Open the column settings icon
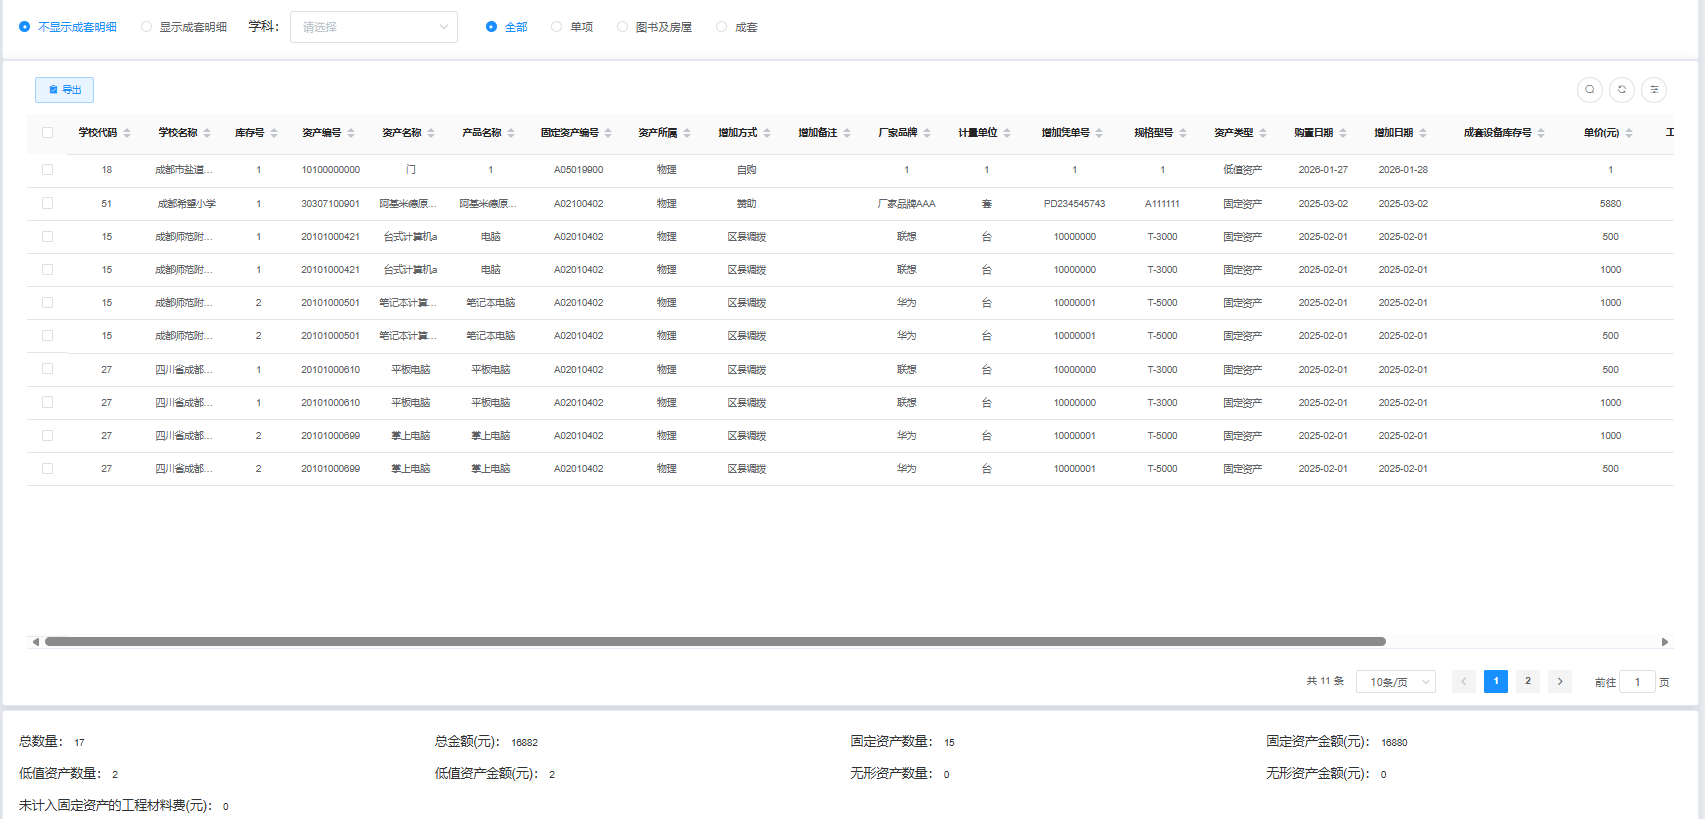The height and width of the screenshot is (819, 1705). point(1654,90)
